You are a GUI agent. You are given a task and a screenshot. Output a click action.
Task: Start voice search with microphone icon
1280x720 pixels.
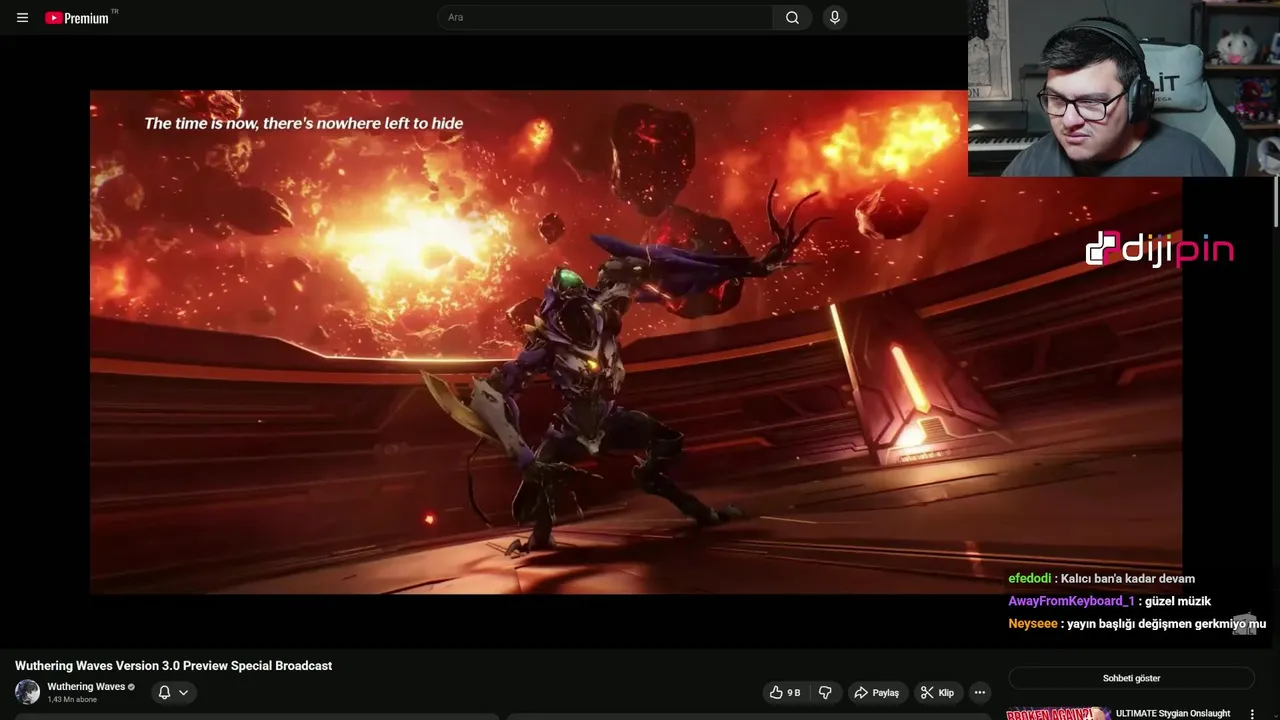click(x=834, y=17)
